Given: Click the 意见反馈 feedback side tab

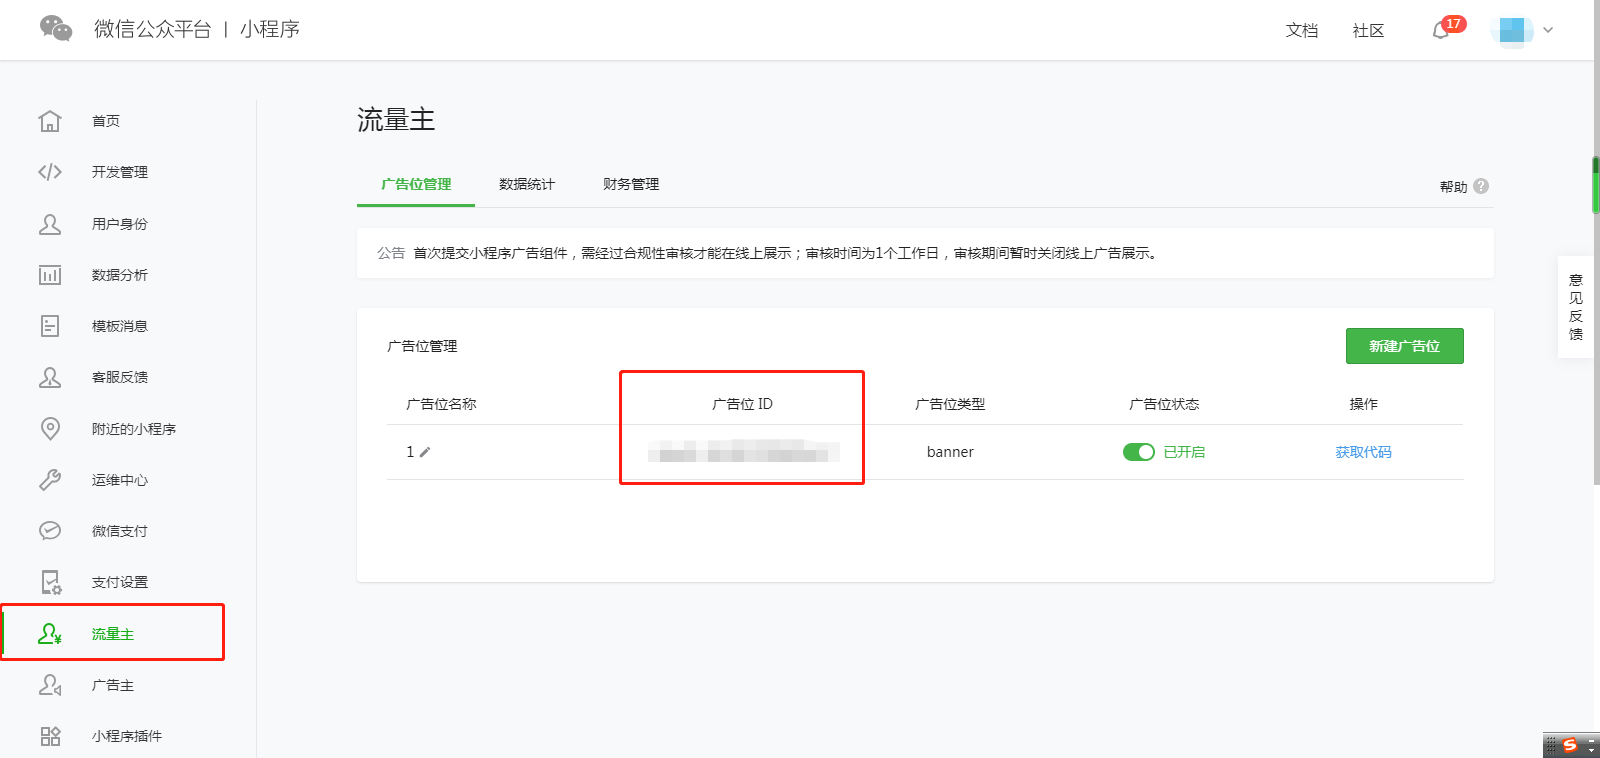Looking at the screenshot, I should click(1575, 307).
